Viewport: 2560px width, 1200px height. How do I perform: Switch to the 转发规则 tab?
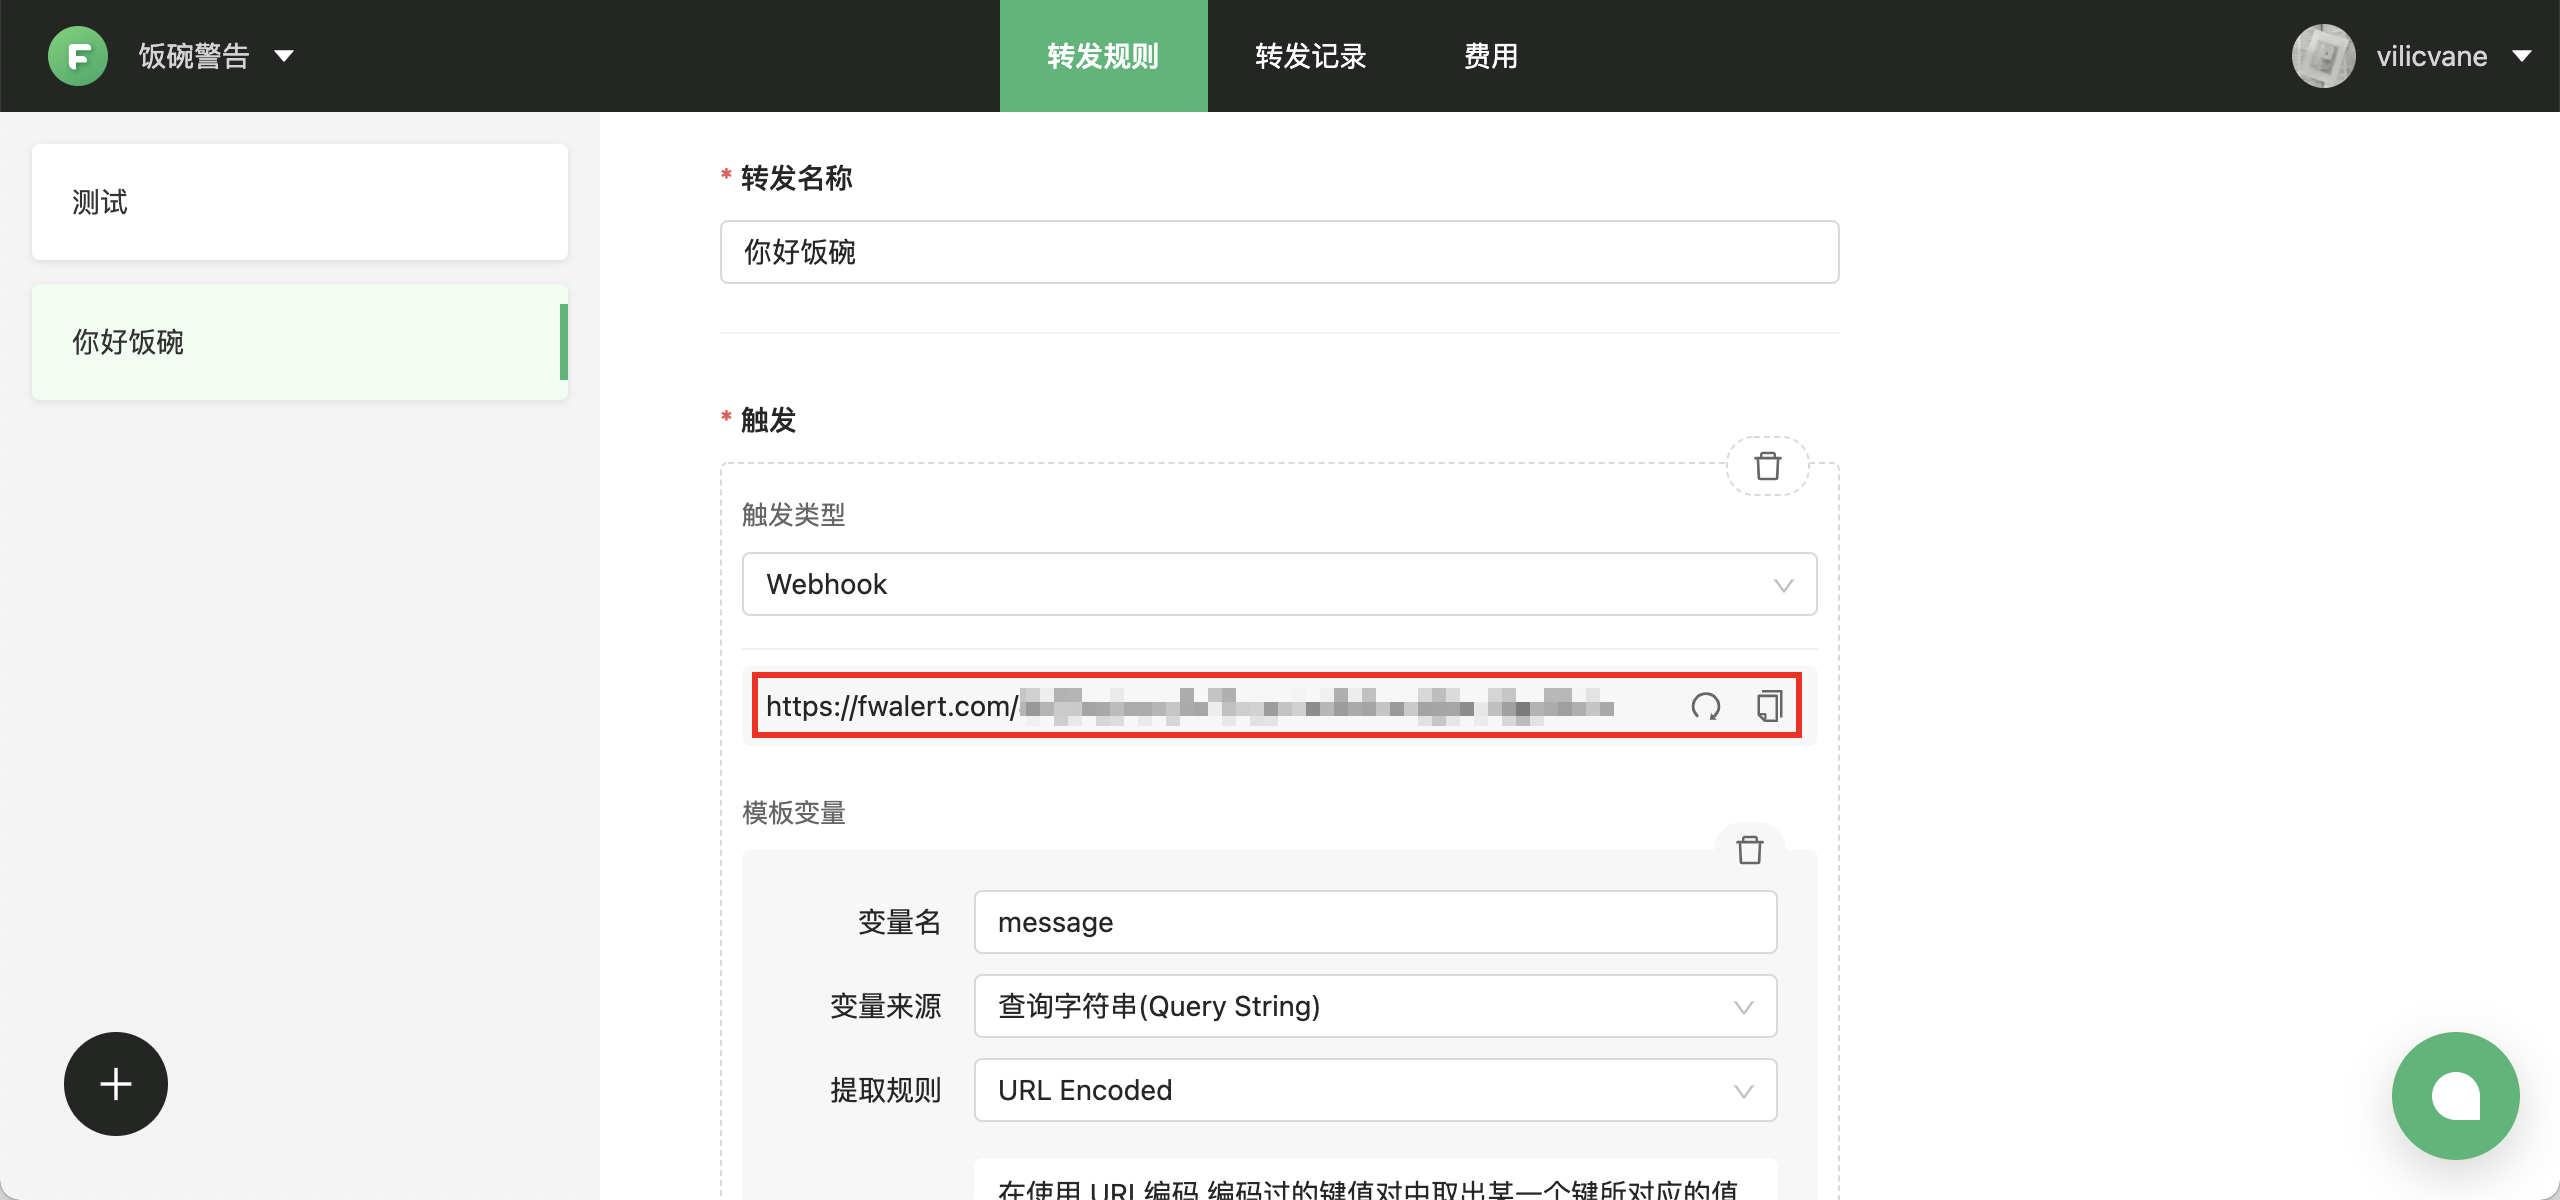(x=1103, y=56)
